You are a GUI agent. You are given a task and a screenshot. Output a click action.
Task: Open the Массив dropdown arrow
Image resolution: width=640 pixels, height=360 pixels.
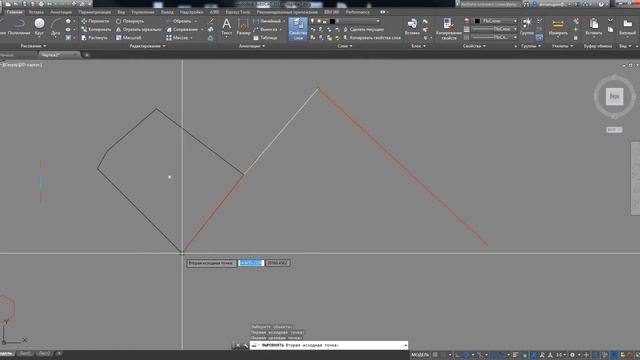pyautogui.click(x=191, y=38)
